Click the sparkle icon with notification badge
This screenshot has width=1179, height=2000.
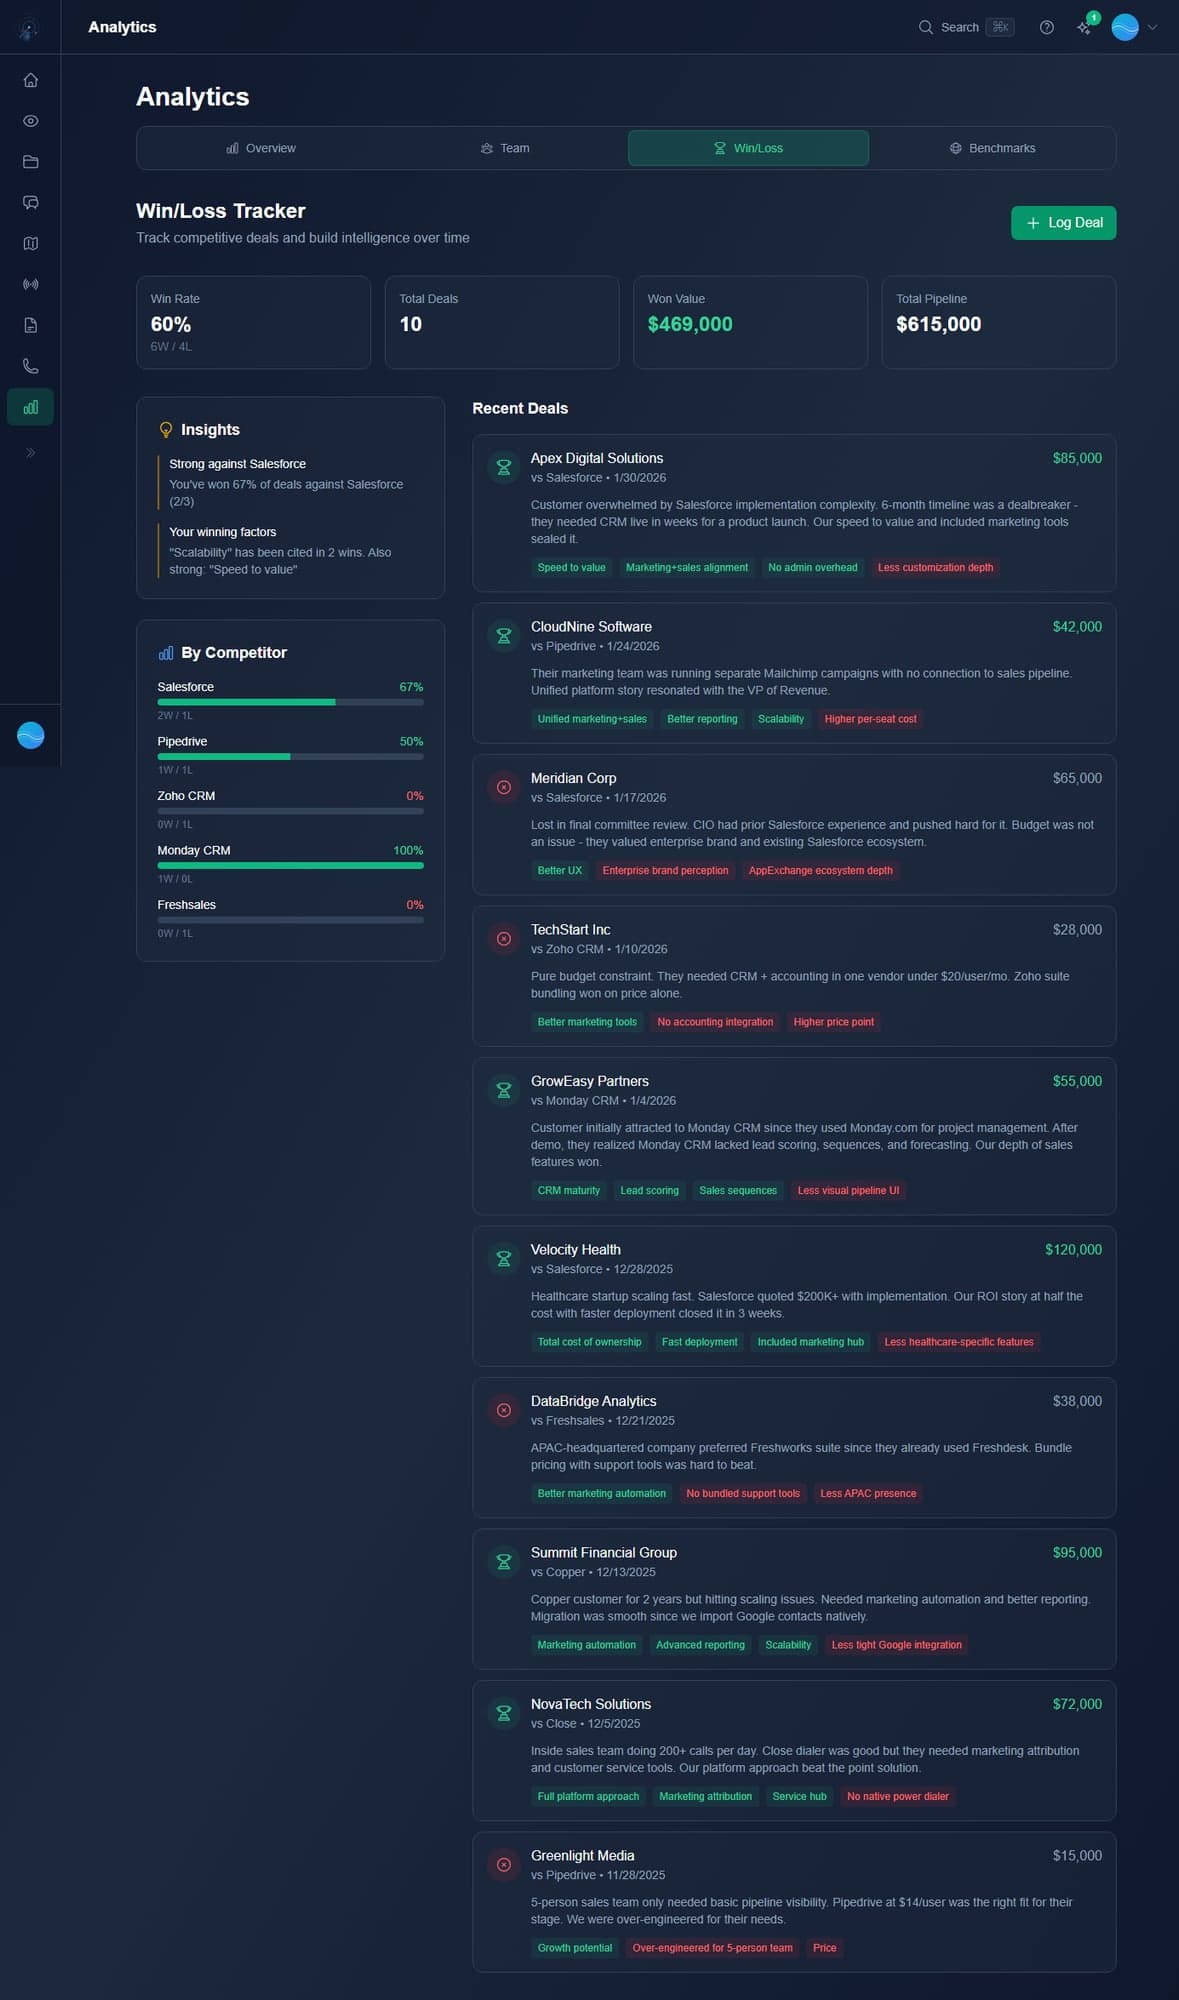pyautogui.click(x=1084, y=27)
